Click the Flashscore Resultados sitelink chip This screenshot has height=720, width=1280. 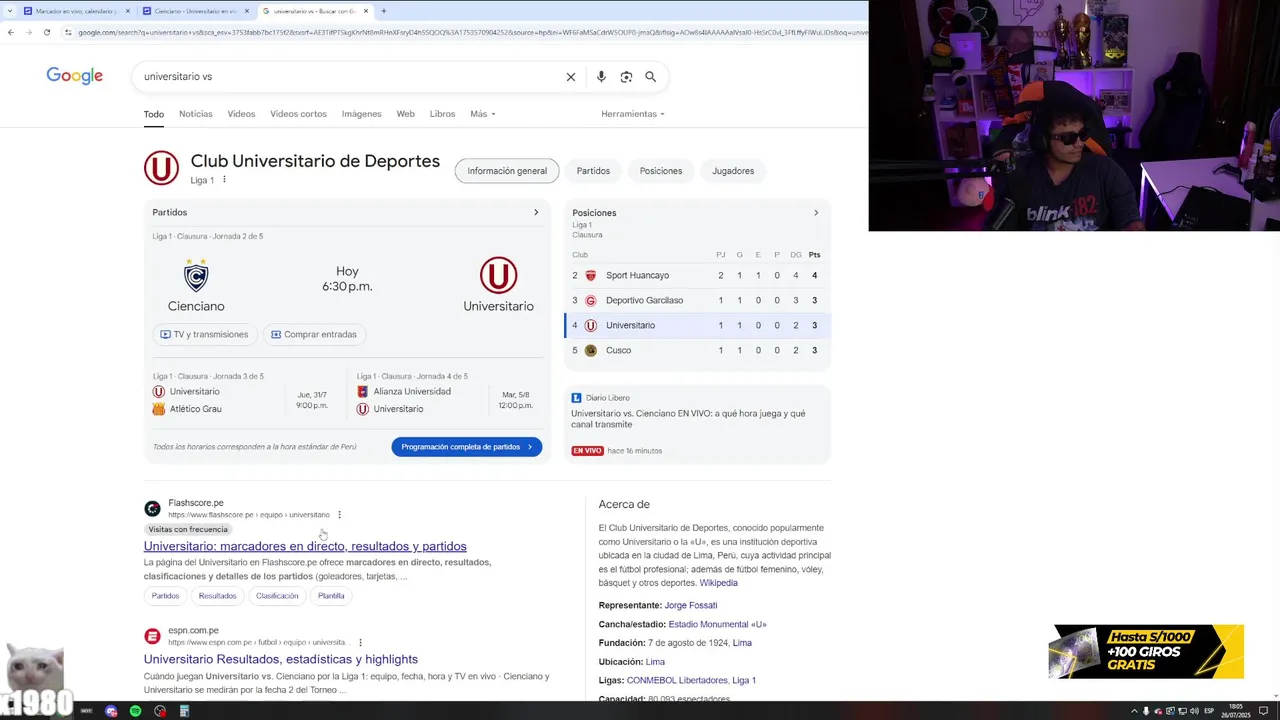(x=217, y=596)
